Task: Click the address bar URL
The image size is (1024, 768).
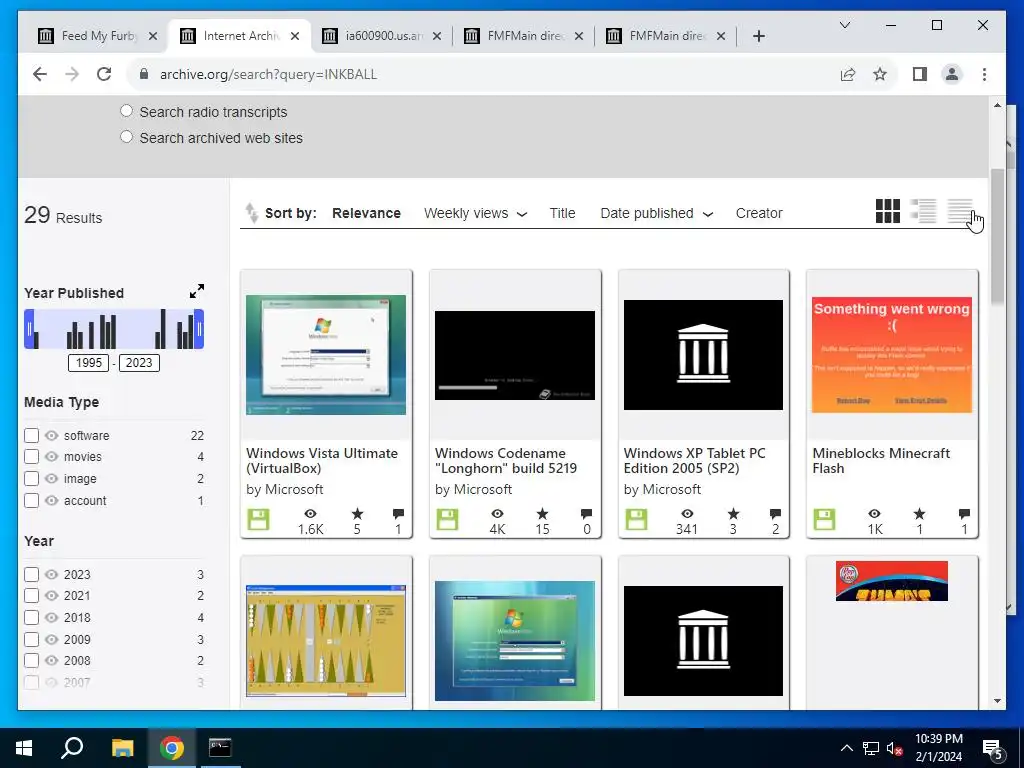Action: pos(268,74)
